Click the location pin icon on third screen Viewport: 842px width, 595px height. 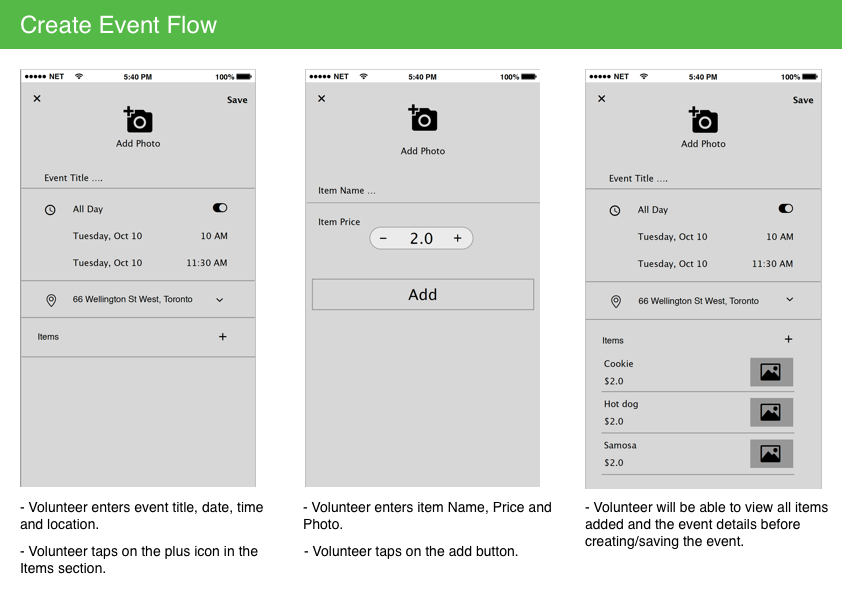pos(615,300)
